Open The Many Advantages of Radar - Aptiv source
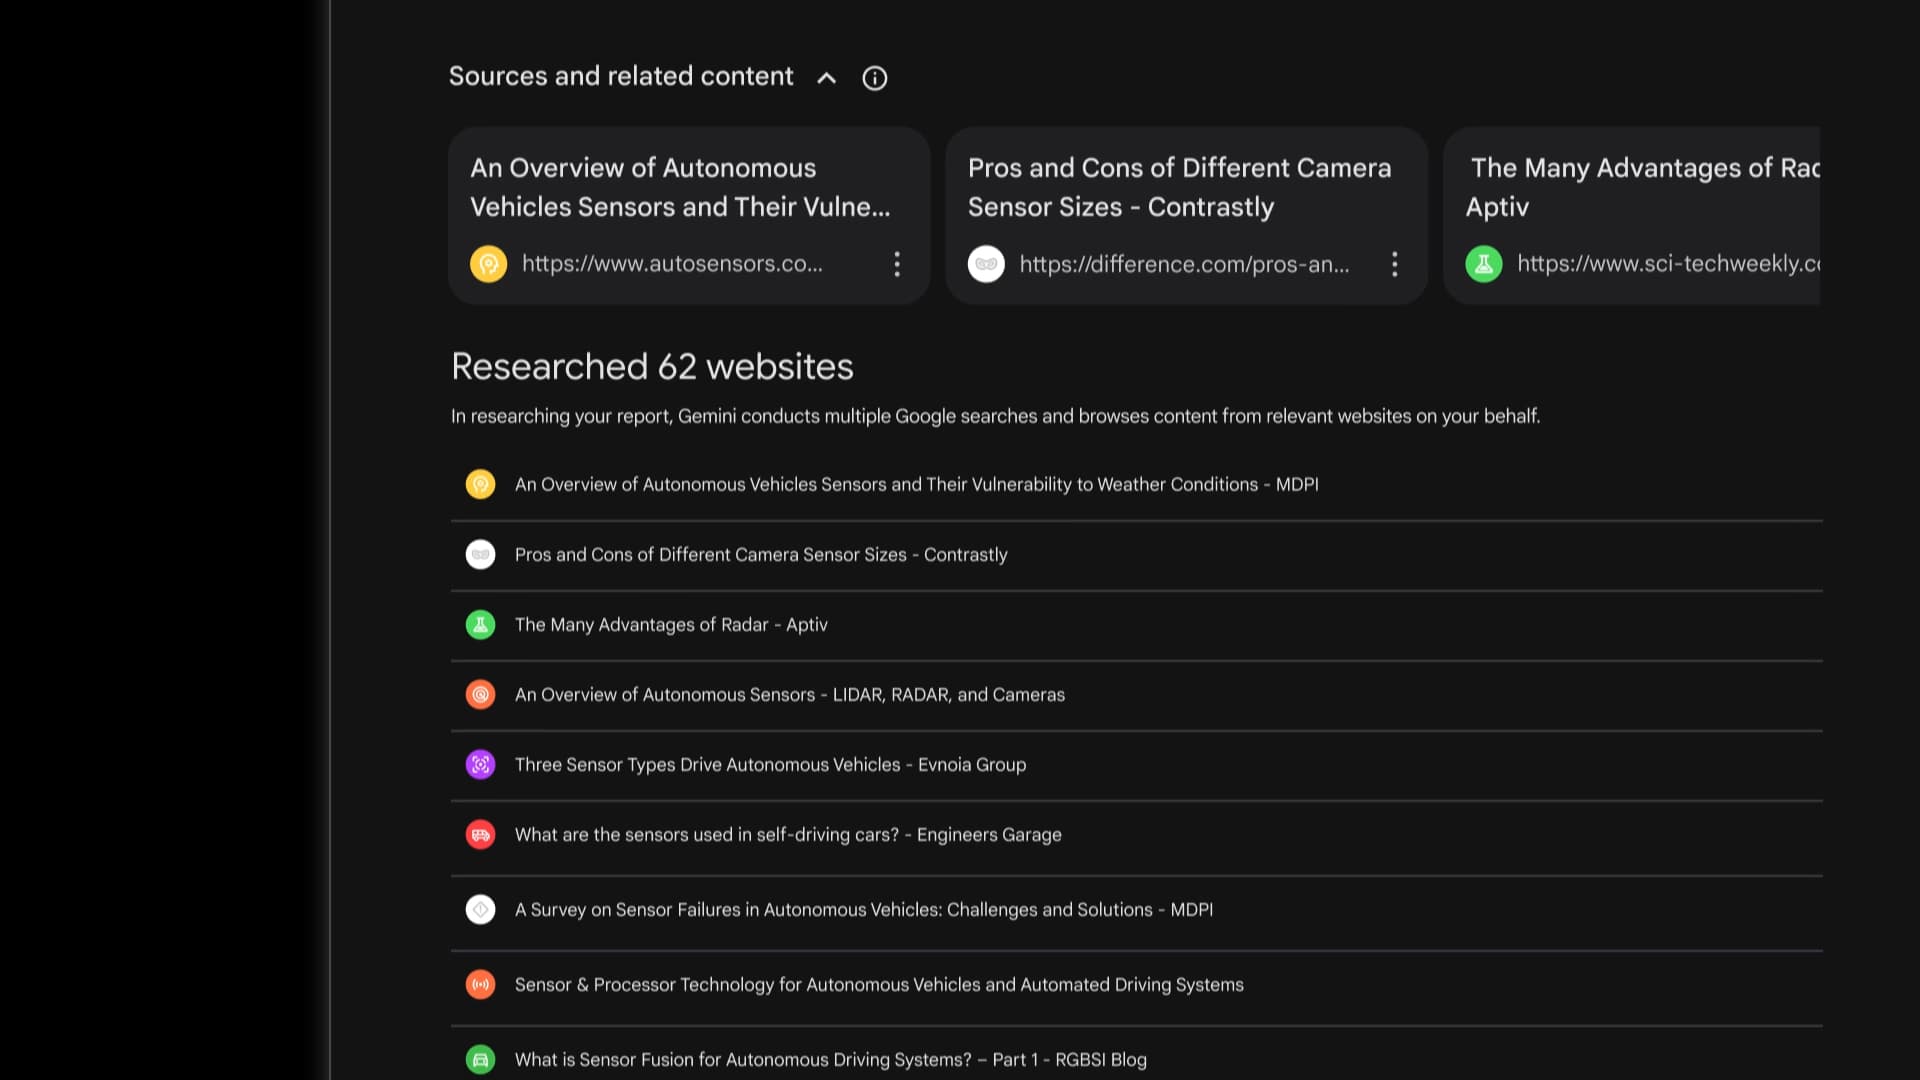This screenshot has width=1920, height=1080. point(671,624)
